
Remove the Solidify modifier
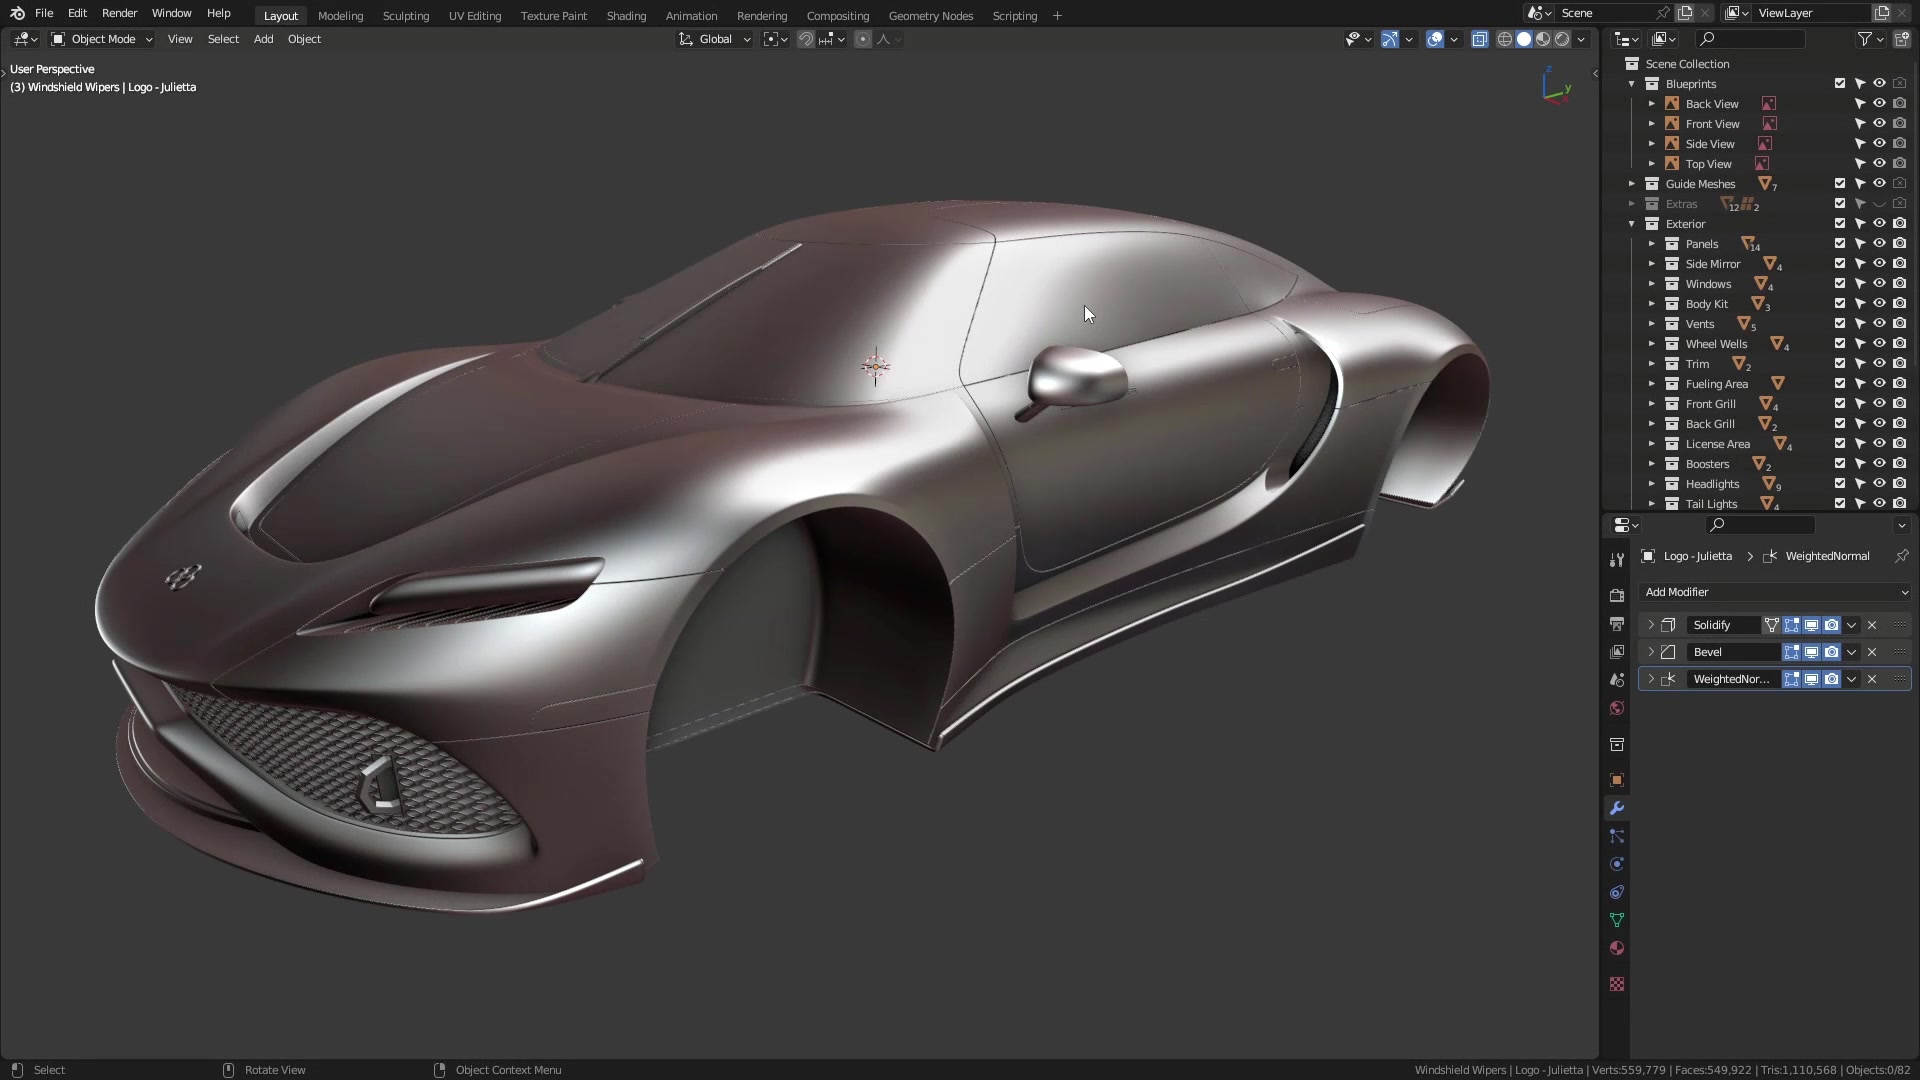click(x=1872, y=625)
